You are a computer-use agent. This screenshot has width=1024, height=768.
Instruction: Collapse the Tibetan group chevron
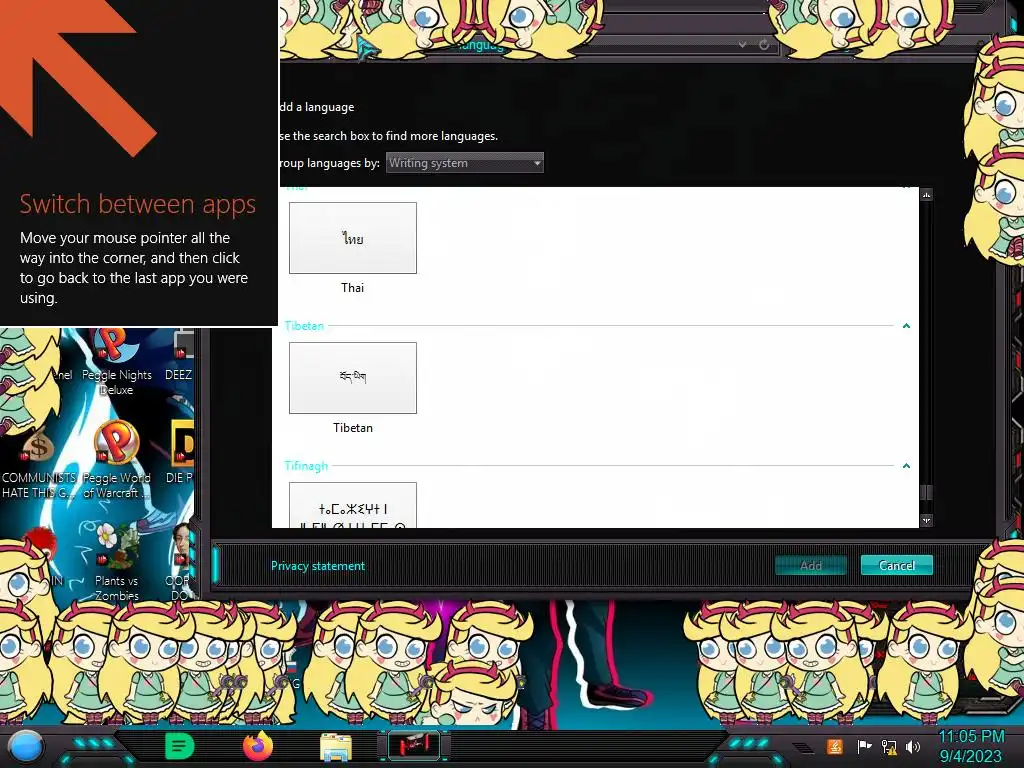pos(906,325)
